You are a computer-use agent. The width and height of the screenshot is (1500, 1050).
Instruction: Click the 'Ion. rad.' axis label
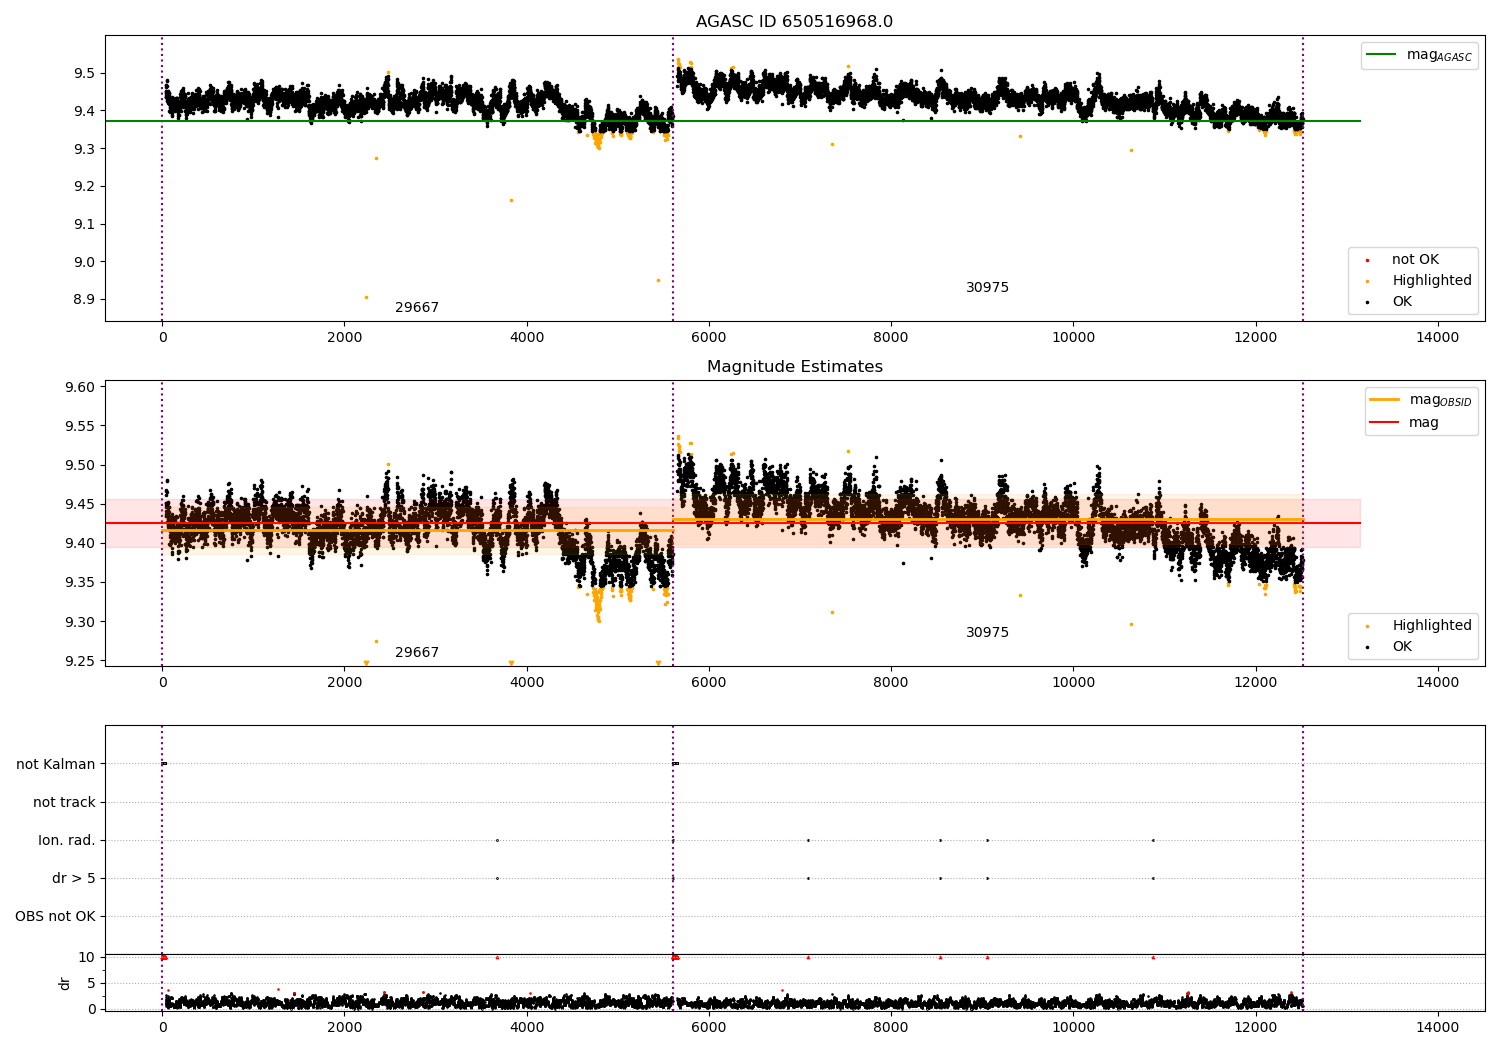67,840
